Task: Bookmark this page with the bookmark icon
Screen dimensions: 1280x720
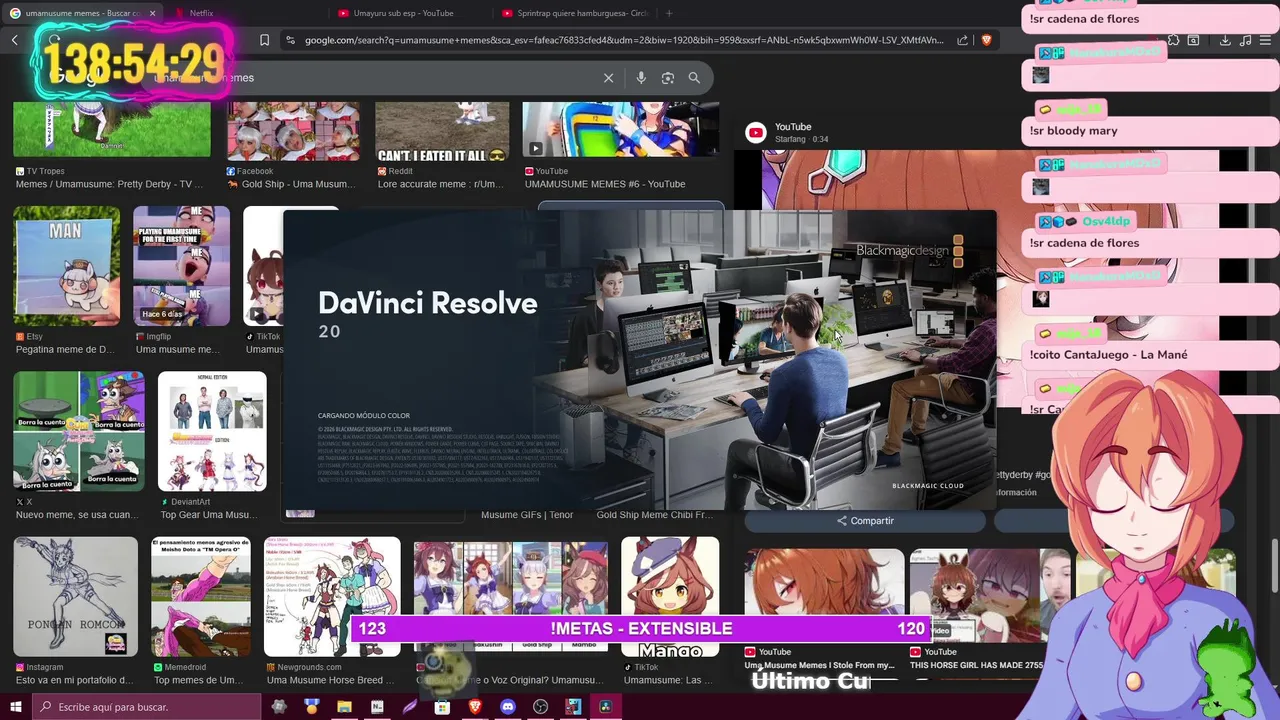Action: pyautogui.click(x=264, y=40)
